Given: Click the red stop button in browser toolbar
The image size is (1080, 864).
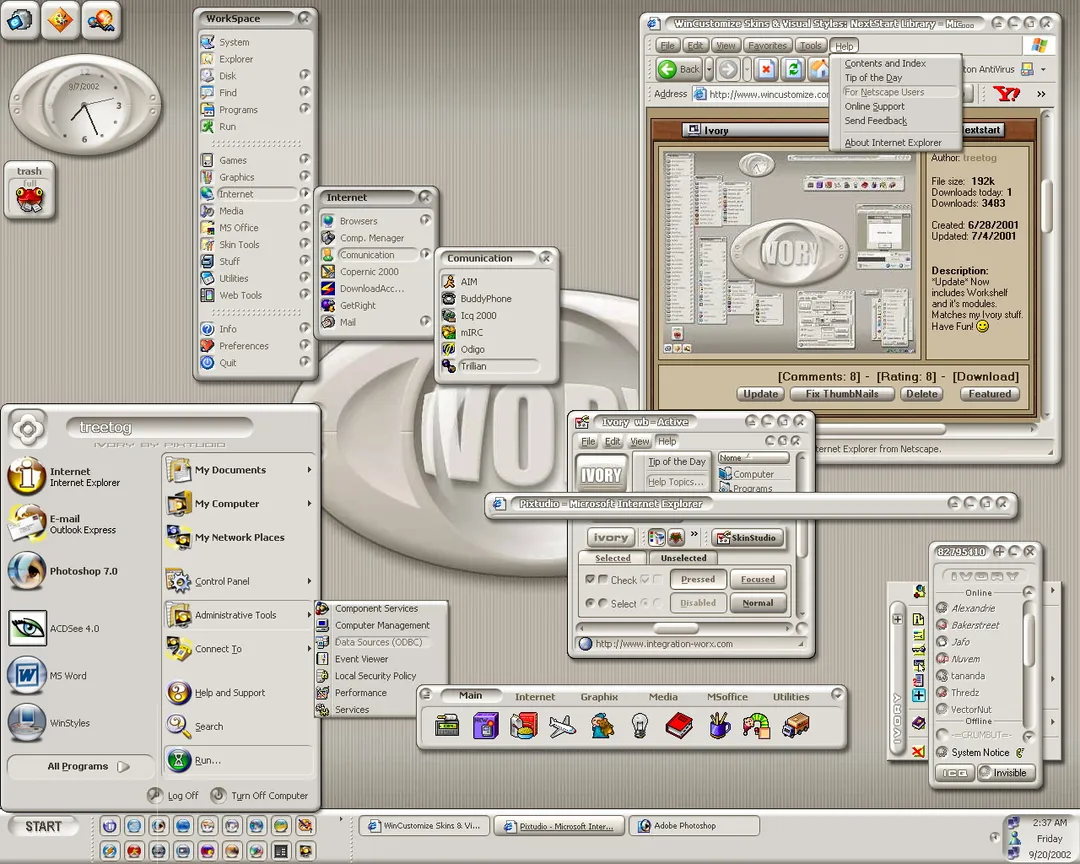Looking at the screenshot, I should pyautogui.click(x=765, y=69).
